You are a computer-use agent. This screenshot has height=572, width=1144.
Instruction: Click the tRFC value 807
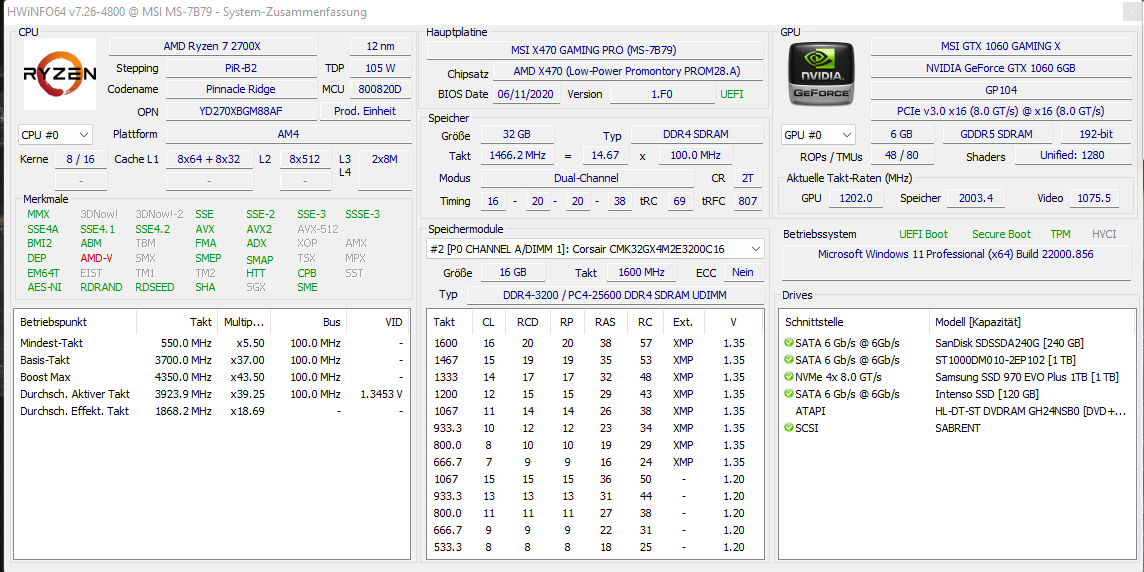(747, 201)
